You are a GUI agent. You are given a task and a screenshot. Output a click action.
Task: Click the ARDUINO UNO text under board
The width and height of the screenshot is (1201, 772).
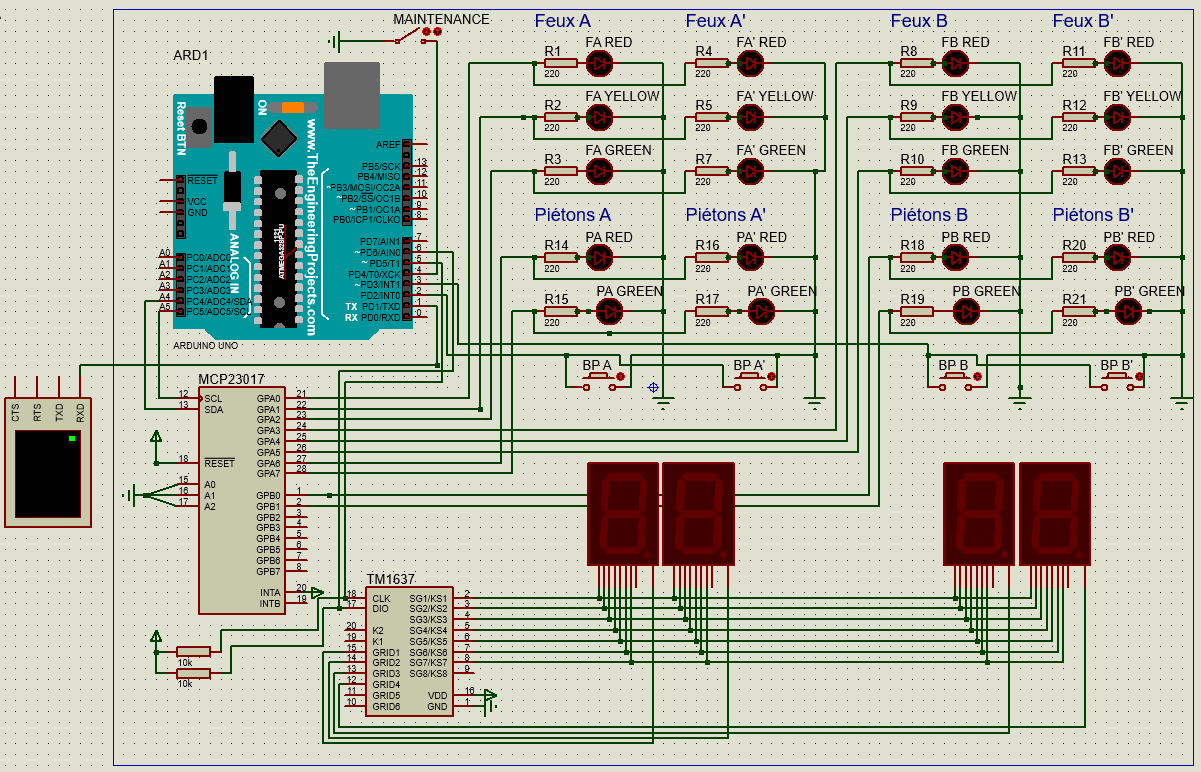[x=206, y=344]
